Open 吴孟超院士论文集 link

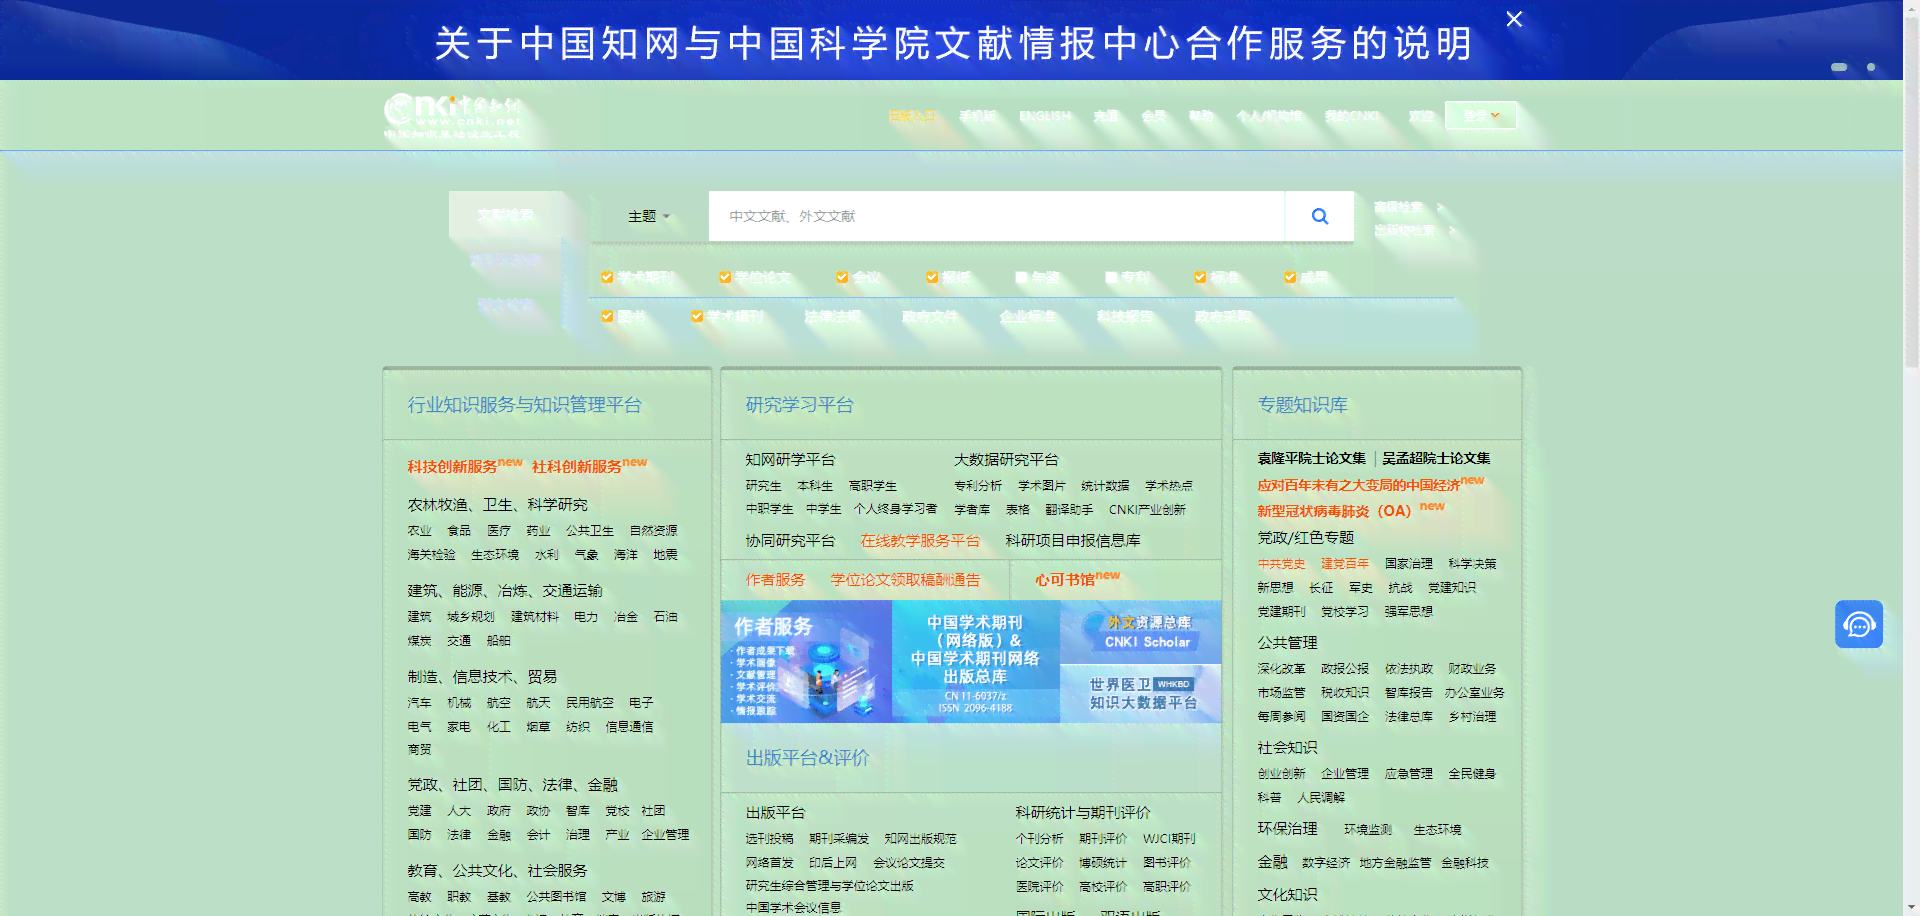(1436, 458)
